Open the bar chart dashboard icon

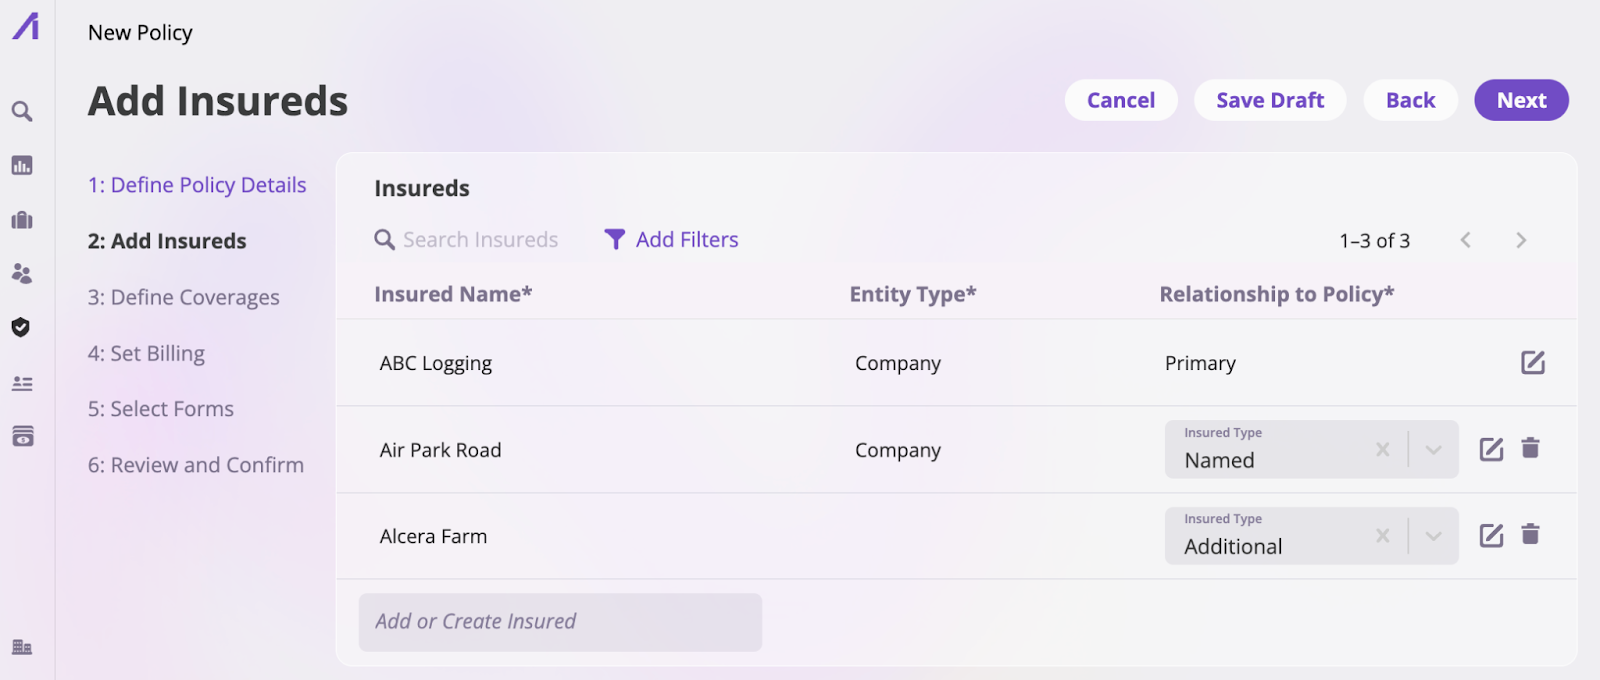click(22, 165)
